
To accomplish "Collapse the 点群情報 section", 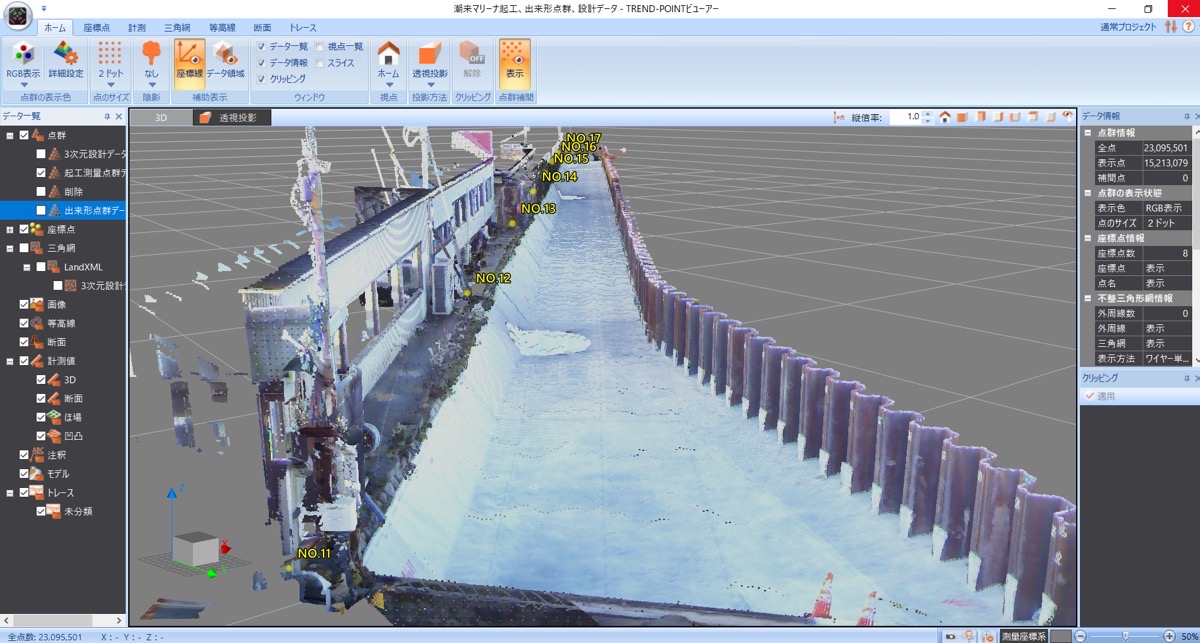I will (1088, 133).
